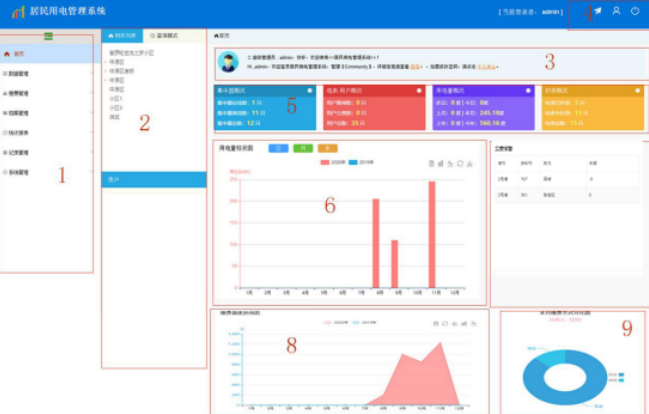The width and height of the screenshot is (649, 414).
Task: Click last toolbox icon on the area chart
Action: coord(474,323)
